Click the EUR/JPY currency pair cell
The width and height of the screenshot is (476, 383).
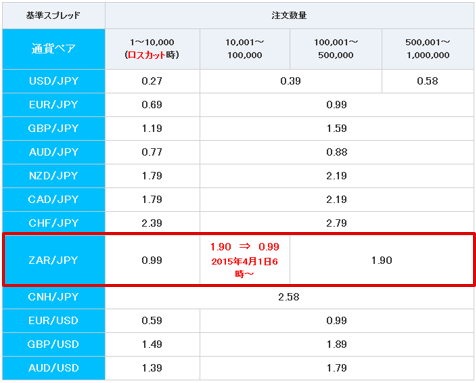pyautogui.click(x=54, y=105)
